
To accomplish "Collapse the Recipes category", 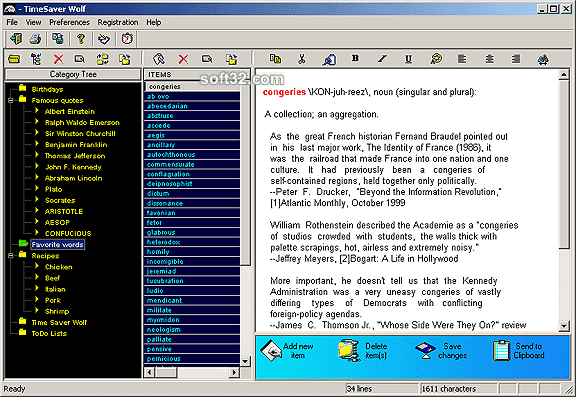I will [11, 255].
